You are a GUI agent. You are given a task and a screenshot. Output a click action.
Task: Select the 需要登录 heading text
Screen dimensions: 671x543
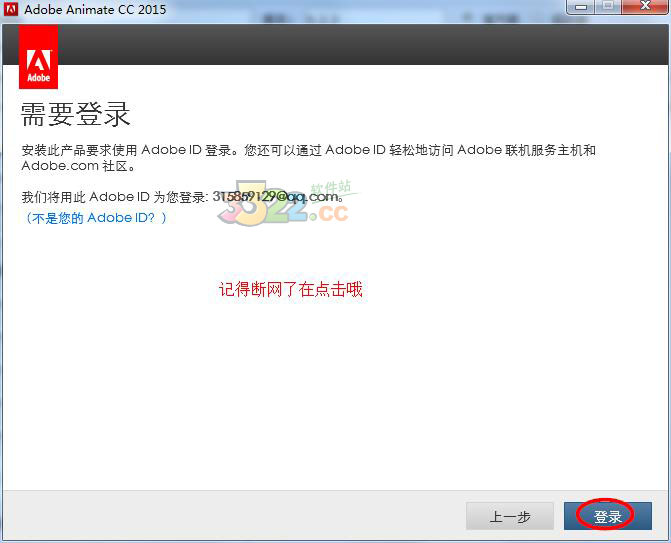point(75,114)
